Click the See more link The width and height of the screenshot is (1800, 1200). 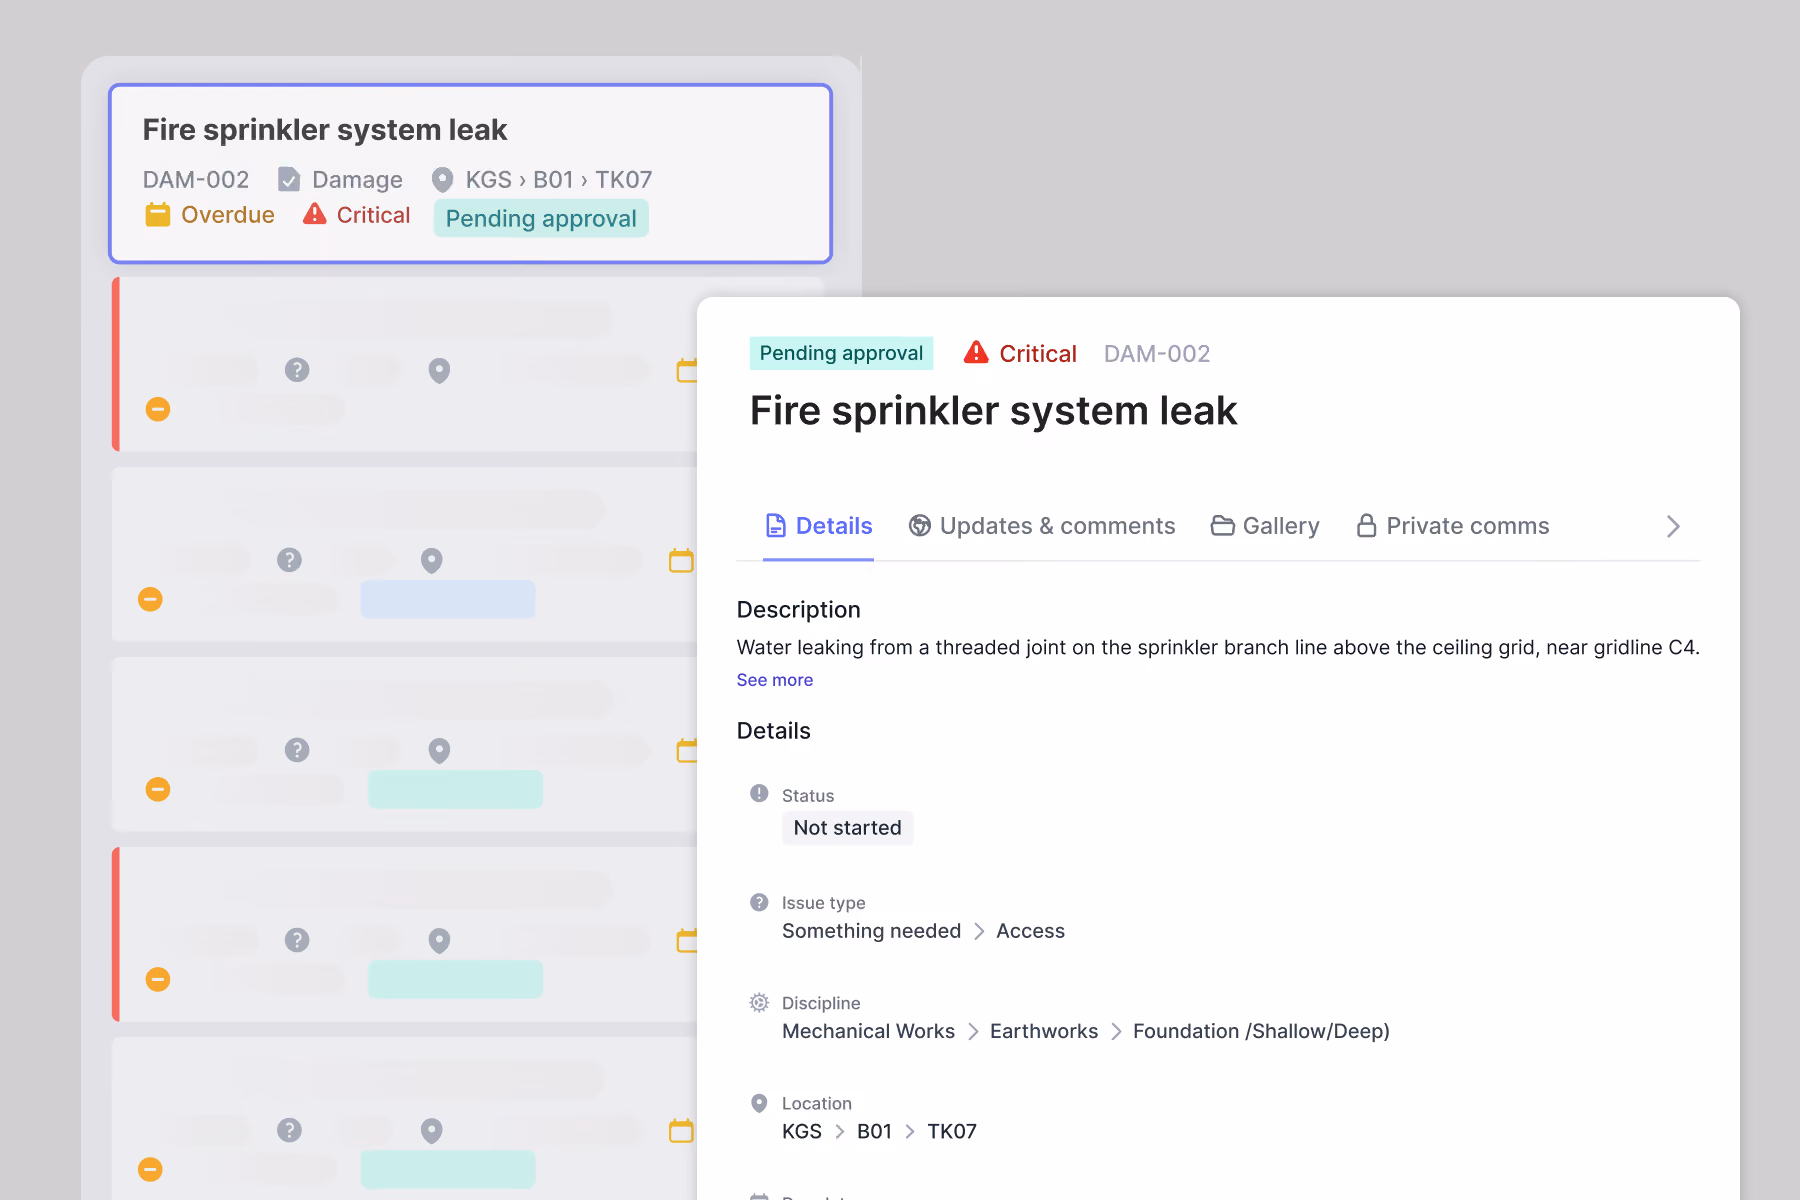coord(775,680)
